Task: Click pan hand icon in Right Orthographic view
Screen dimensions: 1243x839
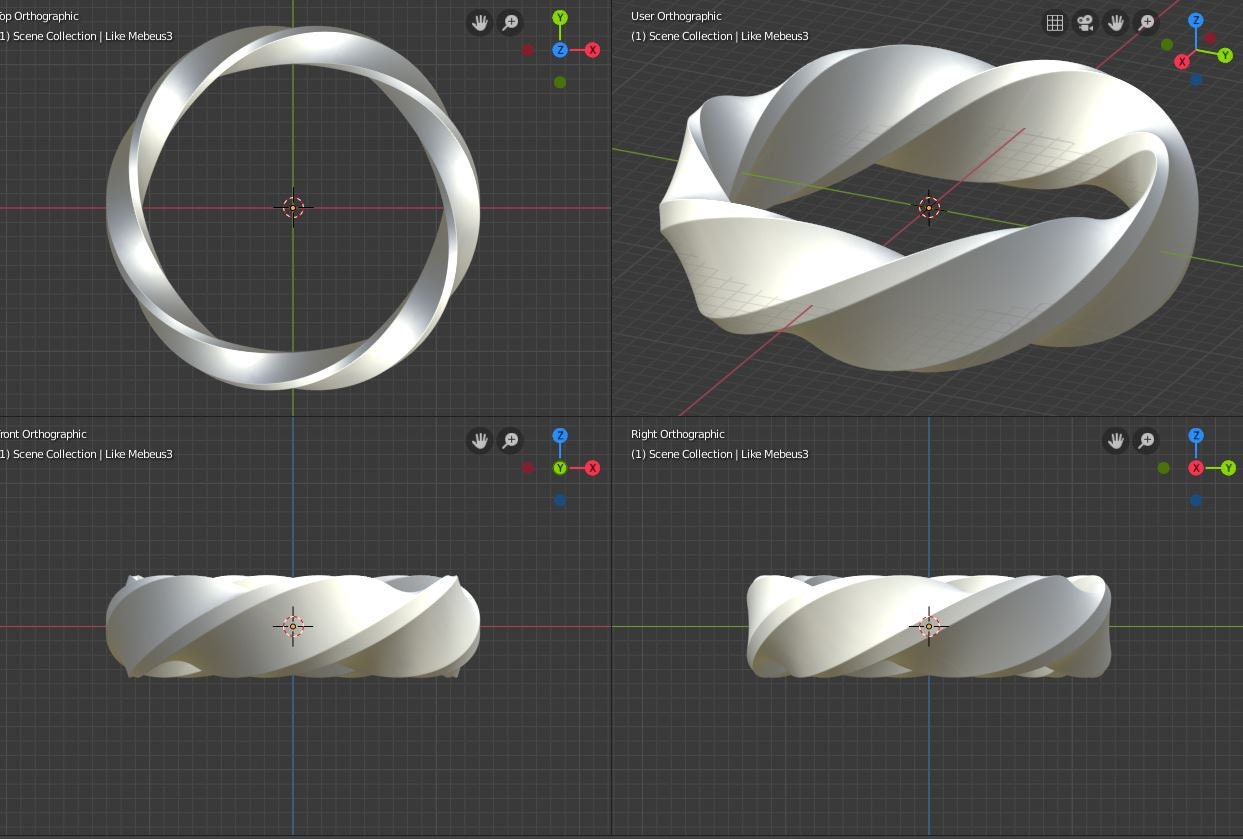Action: [1116, 440]
